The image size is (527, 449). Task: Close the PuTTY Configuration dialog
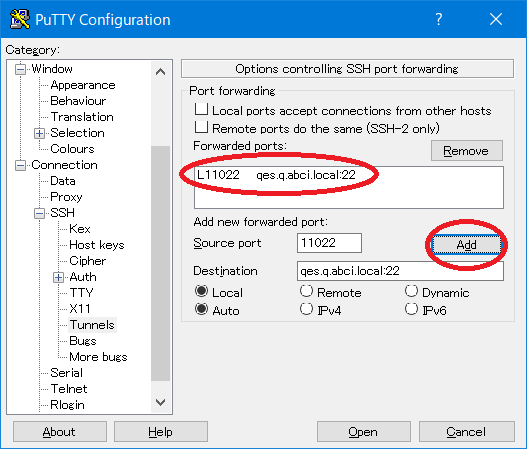[496, 19]
